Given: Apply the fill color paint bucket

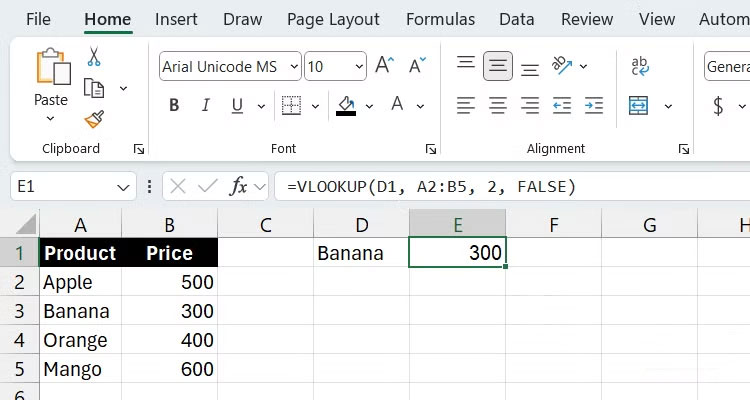Looking at the screenshot, I should [x=346, y=105].
